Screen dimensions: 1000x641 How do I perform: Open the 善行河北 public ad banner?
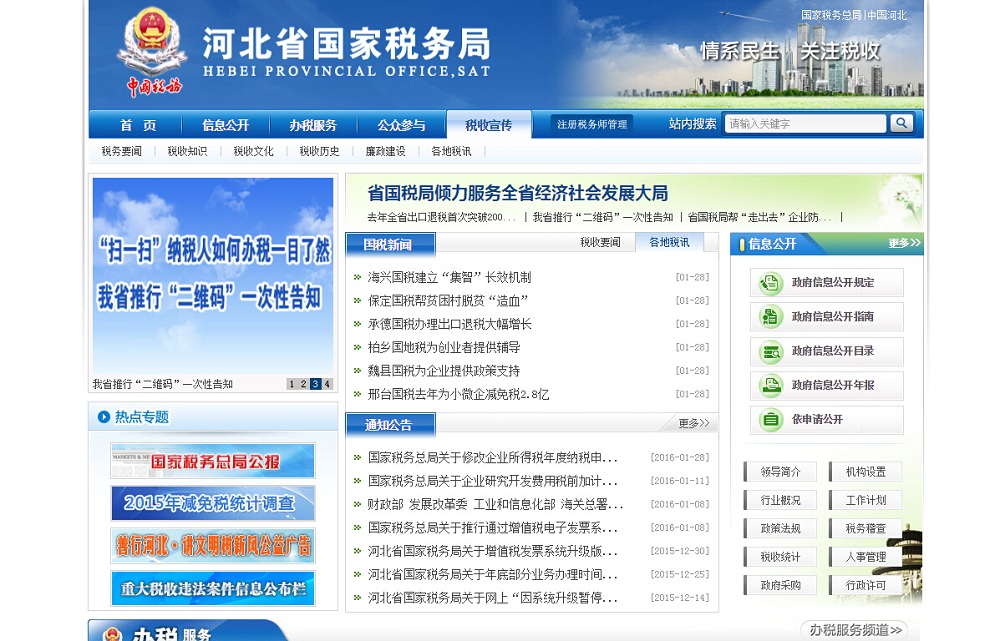213,545
